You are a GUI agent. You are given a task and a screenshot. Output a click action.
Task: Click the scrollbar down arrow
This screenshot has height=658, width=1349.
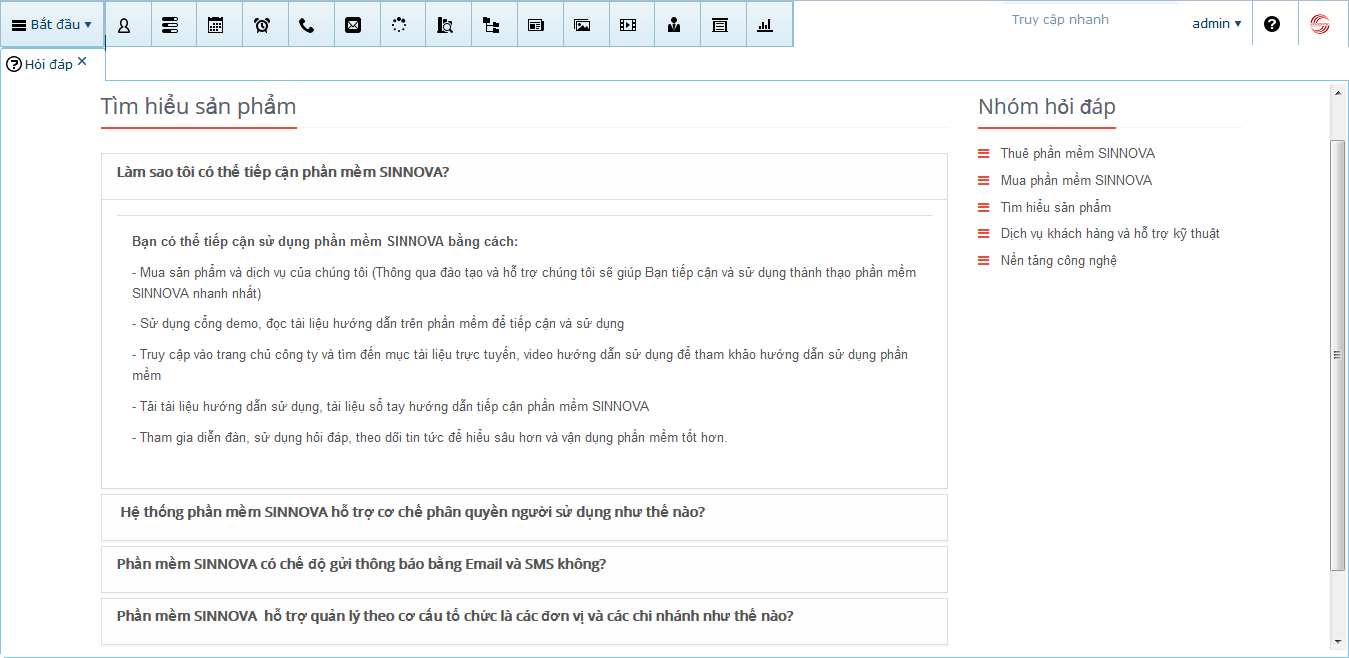[1338, 641]
